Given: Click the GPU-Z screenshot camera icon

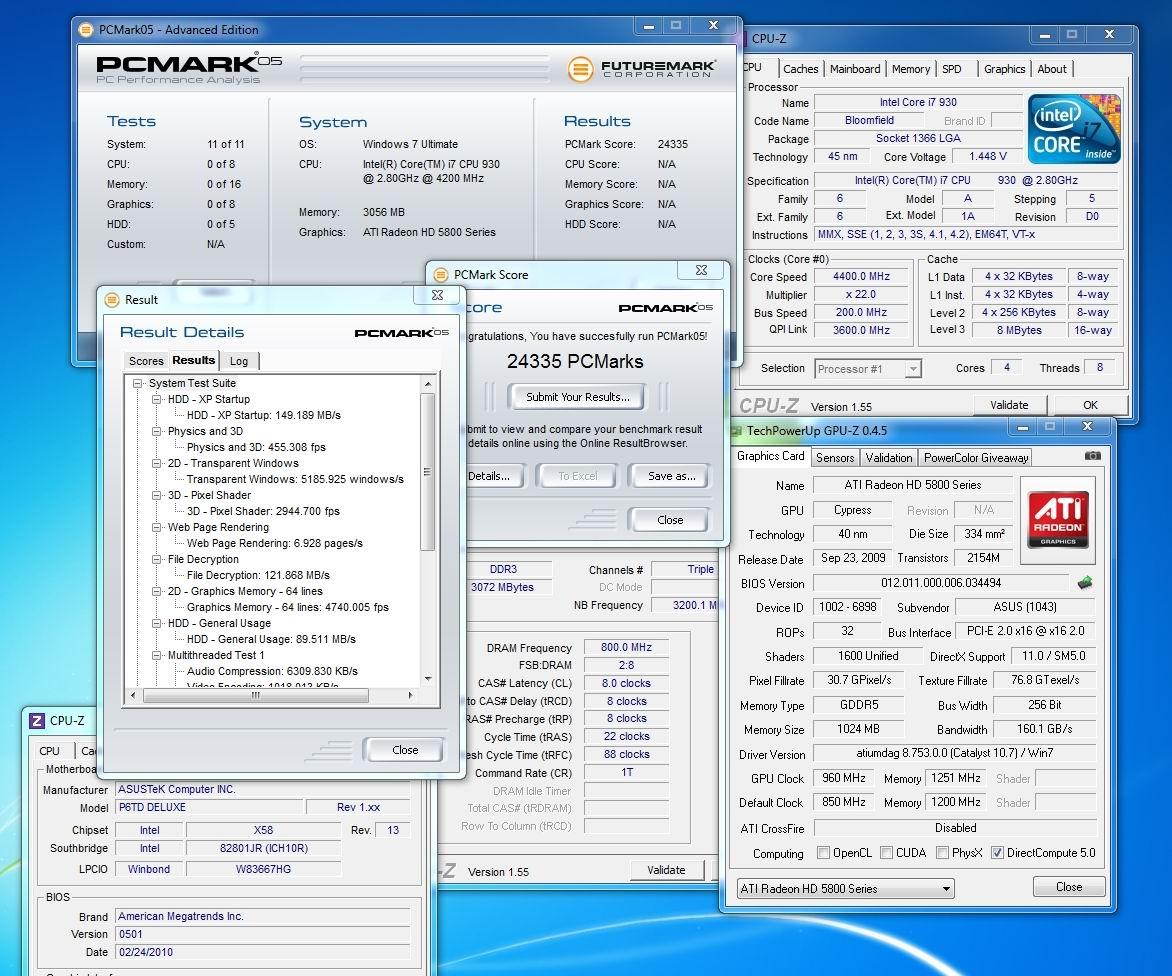Looking at the screenshot, I should [1092, 455].
